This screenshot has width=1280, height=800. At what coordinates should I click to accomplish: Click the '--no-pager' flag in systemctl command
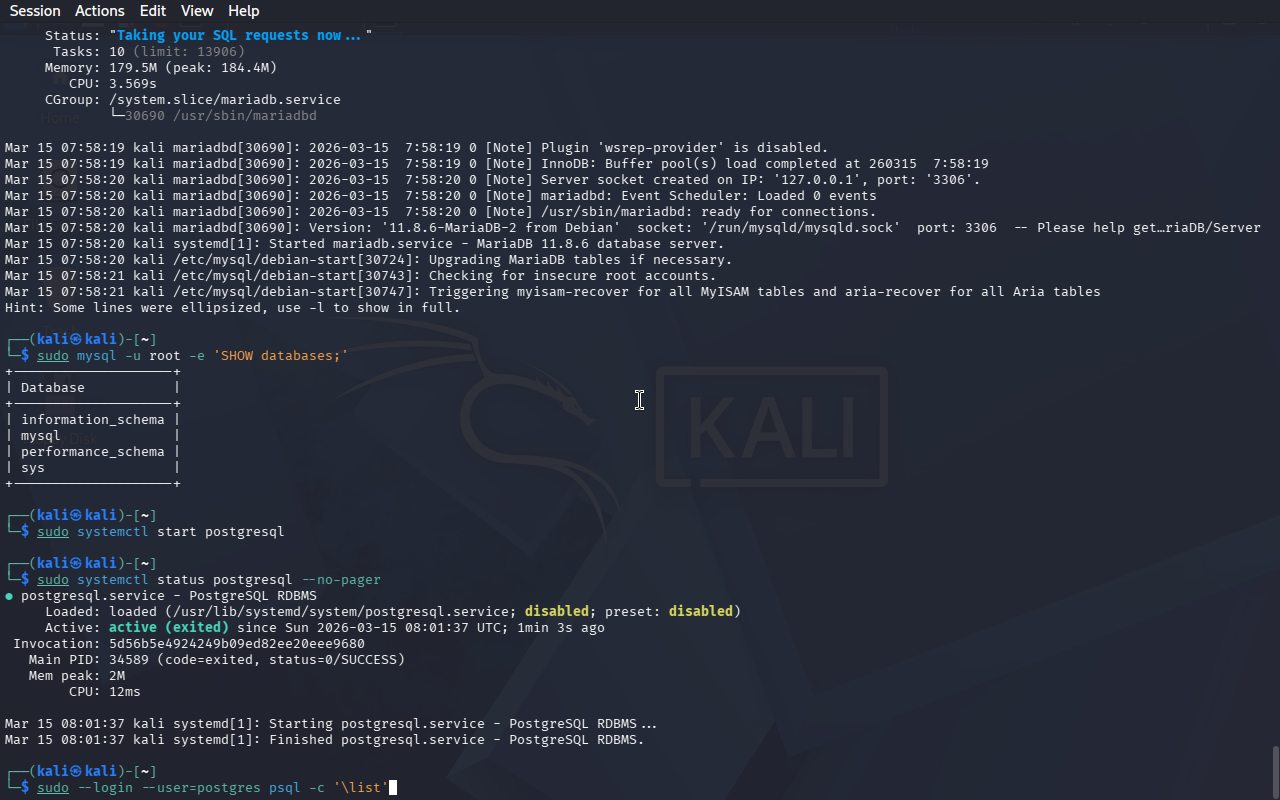click(341, 580)
